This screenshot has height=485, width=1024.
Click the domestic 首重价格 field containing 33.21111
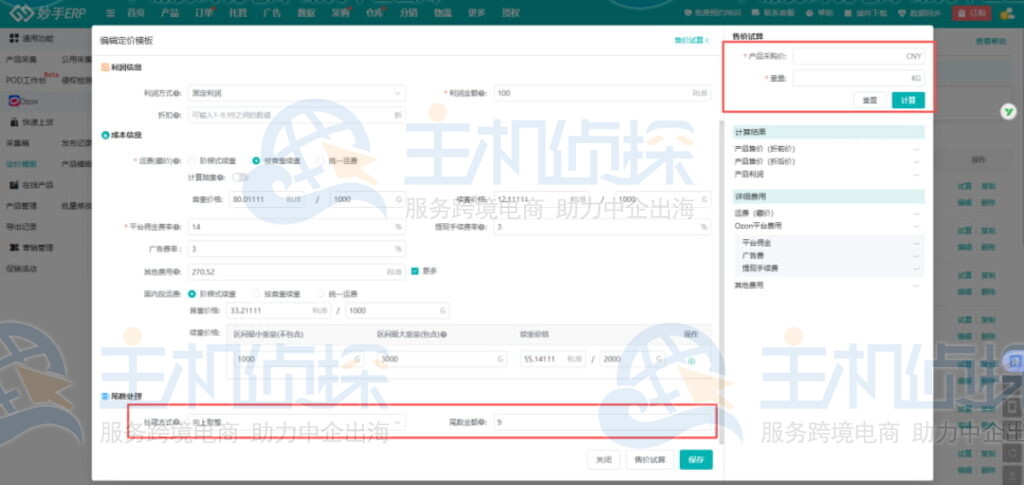tap(279, 311)
